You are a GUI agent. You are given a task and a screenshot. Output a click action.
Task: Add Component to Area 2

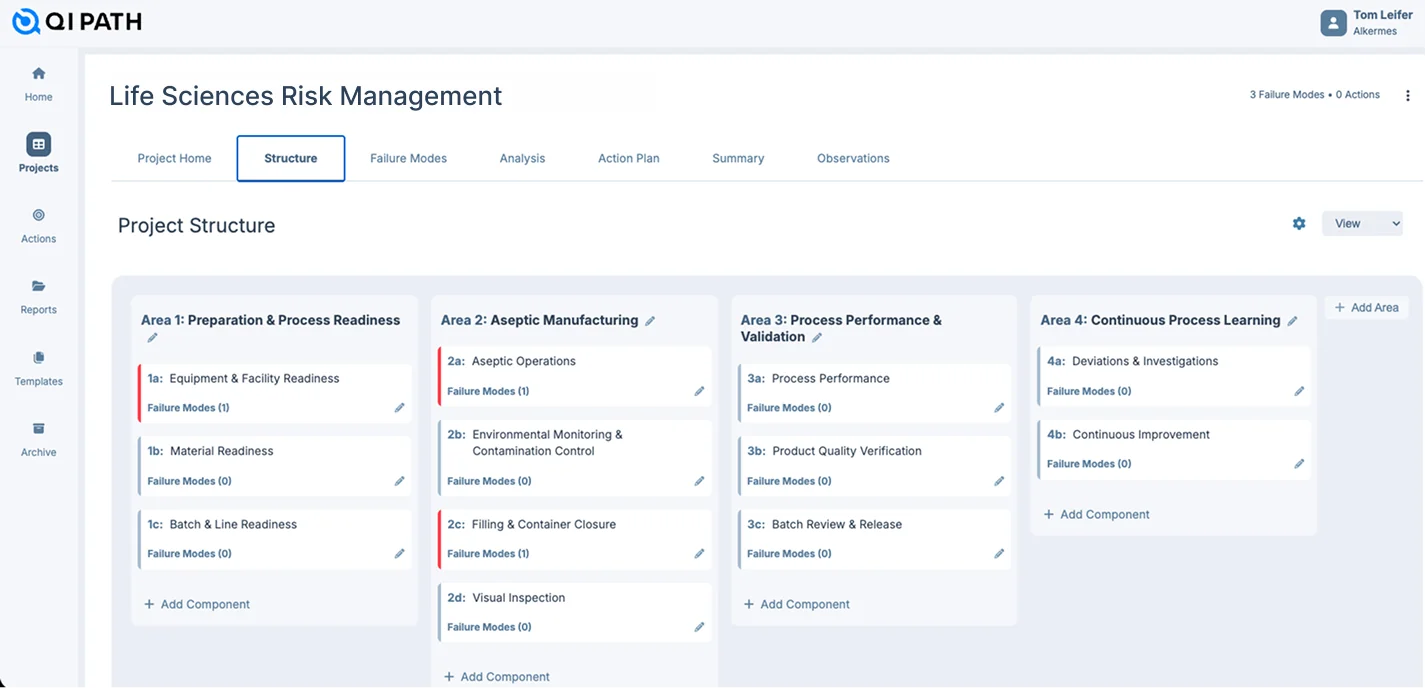(x=497, y=677)
